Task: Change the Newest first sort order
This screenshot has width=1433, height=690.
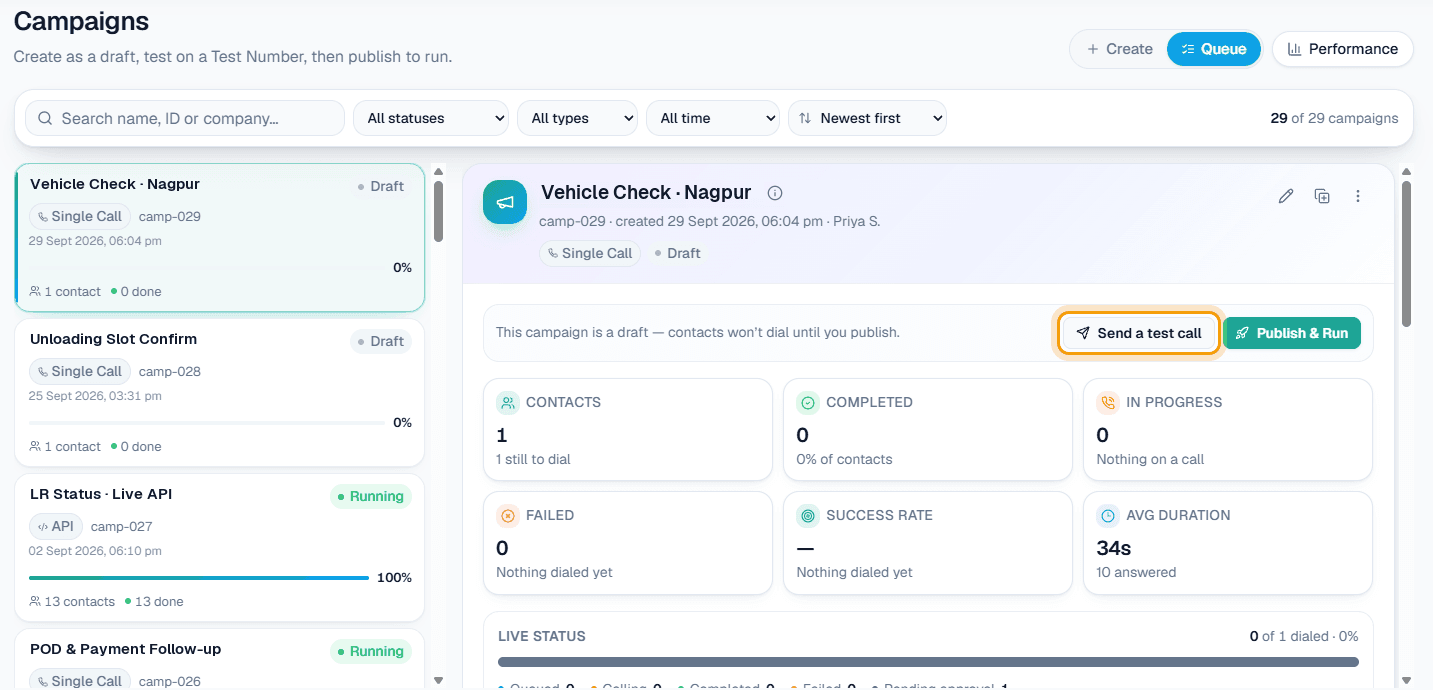Action: [x=867, y=118]
